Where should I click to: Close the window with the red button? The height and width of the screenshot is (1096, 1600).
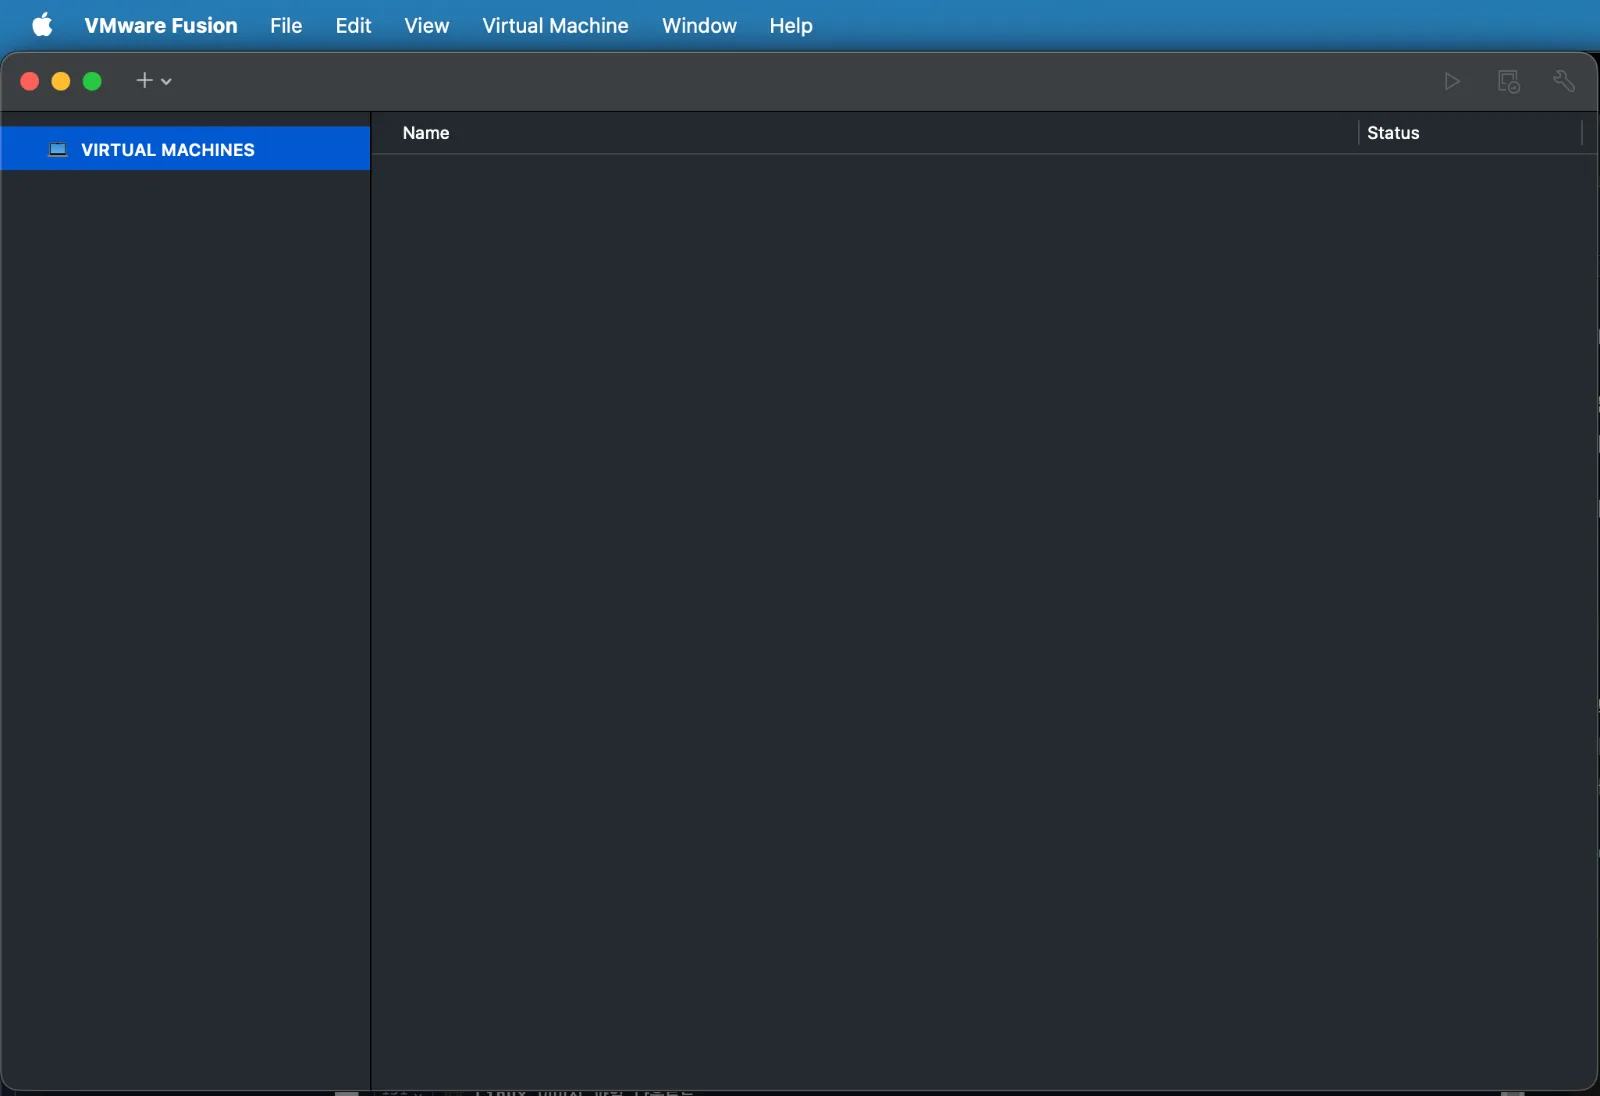(x=30, y=81)
